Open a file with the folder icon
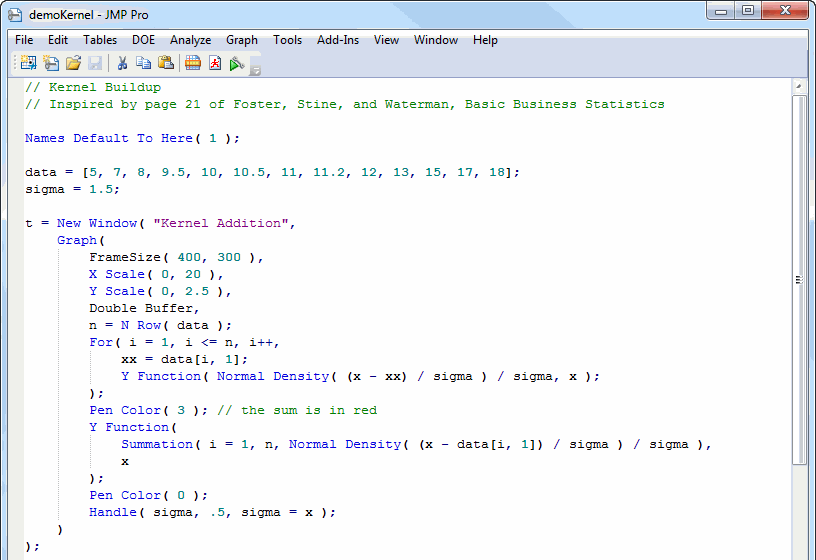 pos(73,63)
